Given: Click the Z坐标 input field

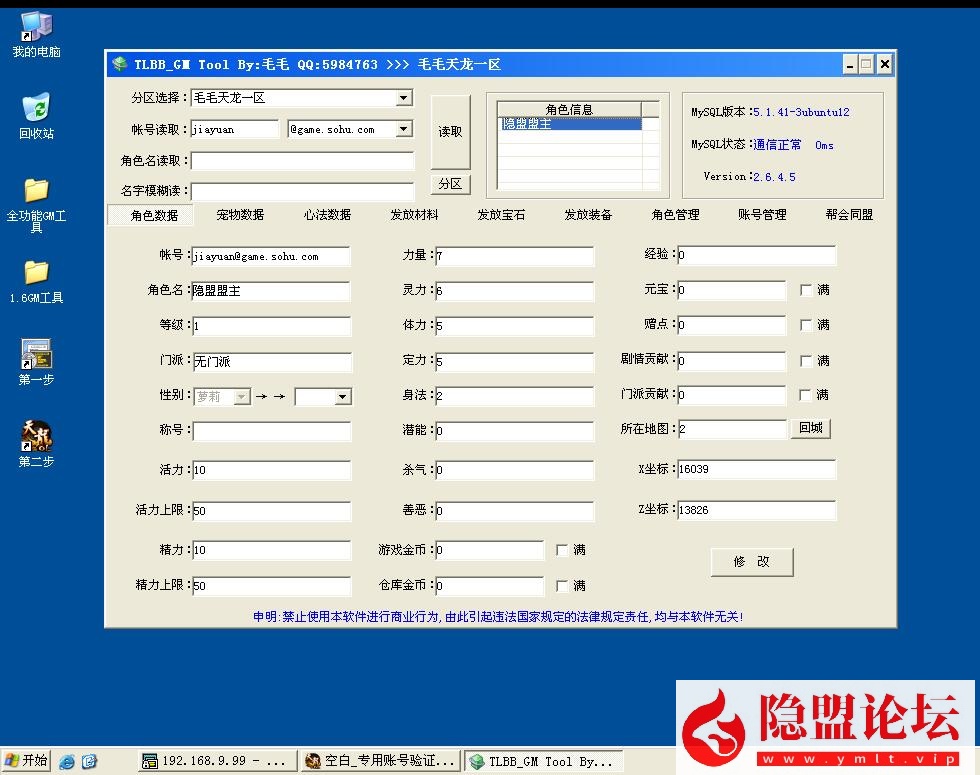Looking at the screenshot, I should point(756,509).
